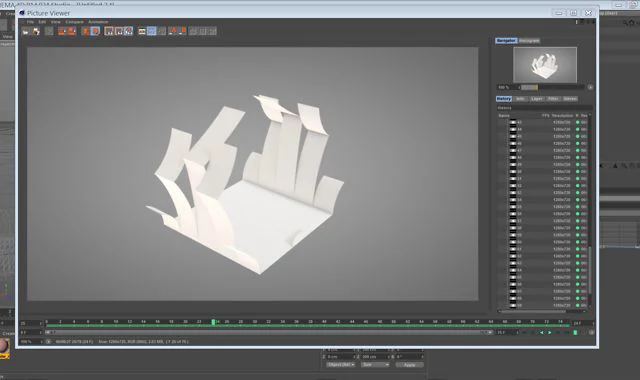
Task: Open the Size dropdown near Apply
Action: click(375, 364)
